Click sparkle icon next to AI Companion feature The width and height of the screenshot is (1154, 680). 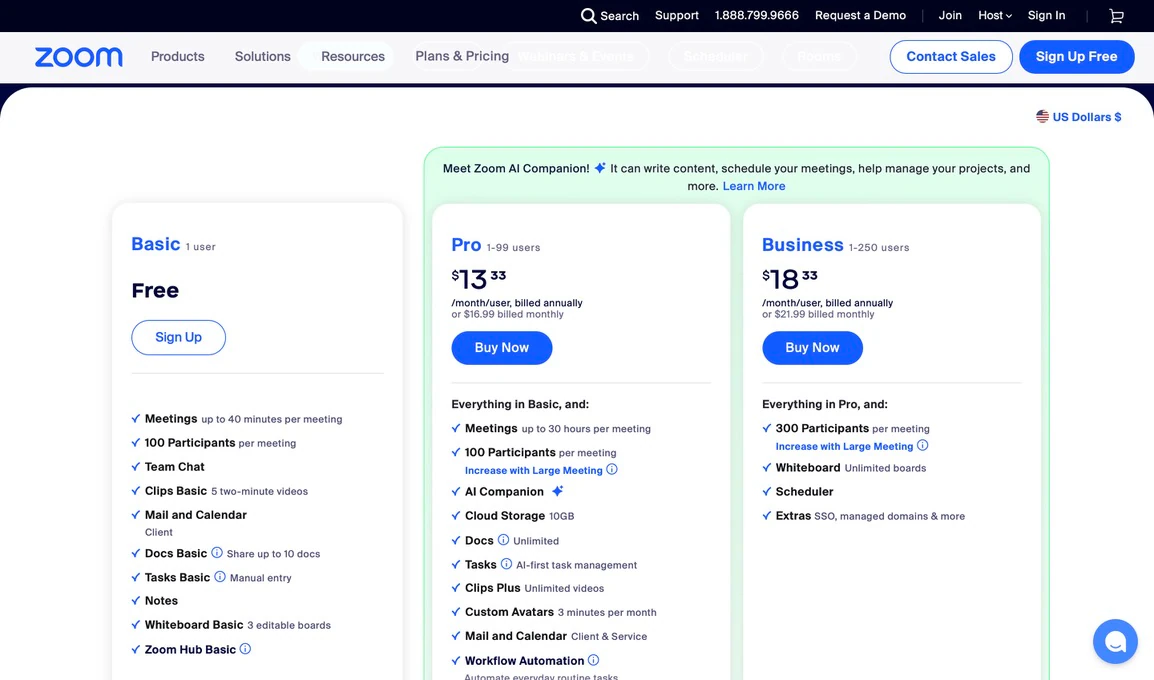coord(557,491)
